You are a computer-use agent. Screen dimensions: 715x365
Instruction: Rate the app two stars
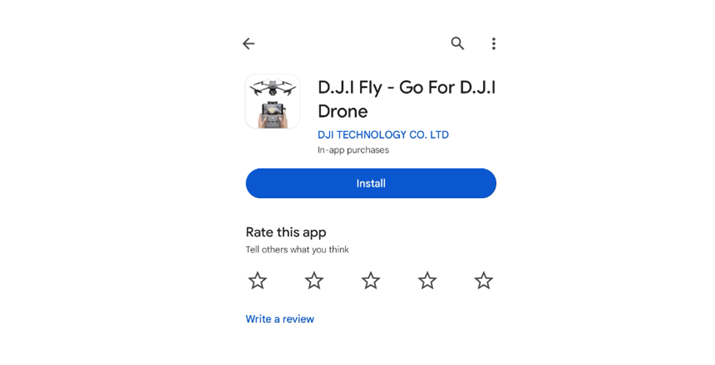tap(314, 281)
